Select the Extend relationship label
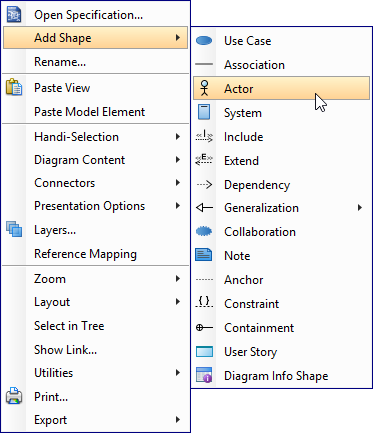 pos(241,161)
